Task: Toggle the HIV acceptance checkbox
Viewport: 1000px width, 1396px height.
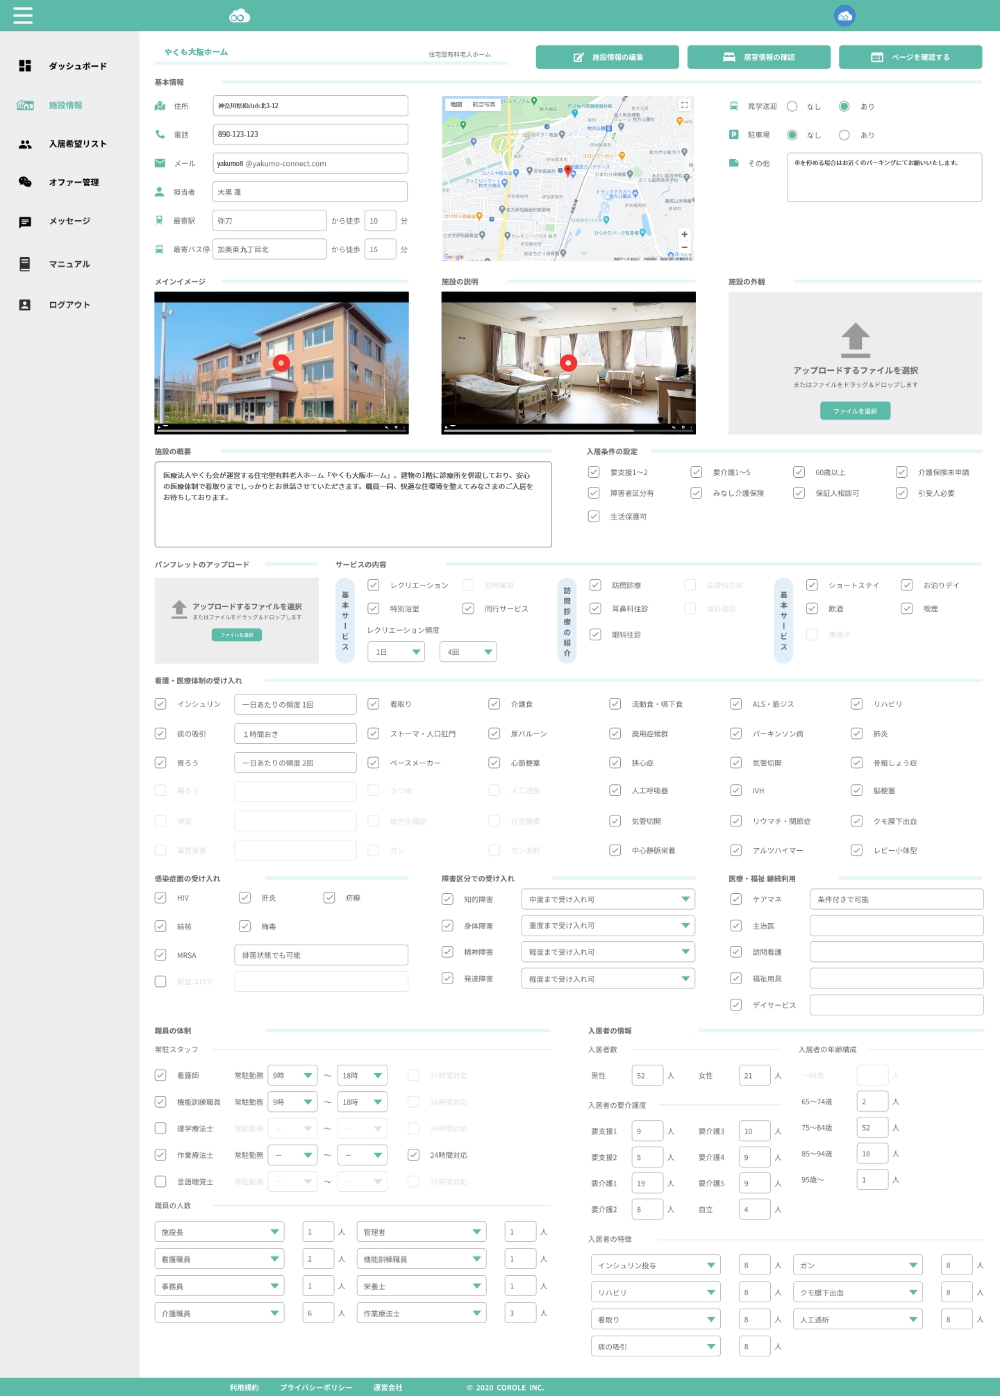Action: (x=160, y=898)
